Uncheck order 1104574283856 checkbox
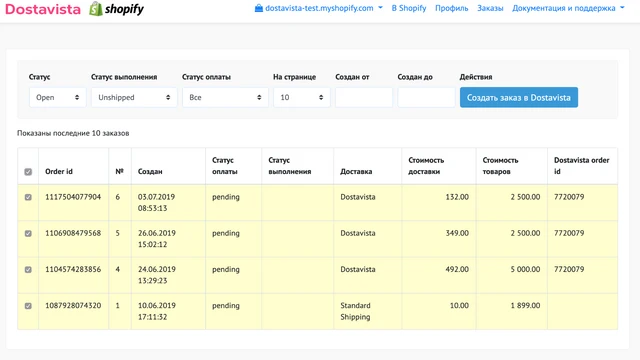 coord(28,269)
